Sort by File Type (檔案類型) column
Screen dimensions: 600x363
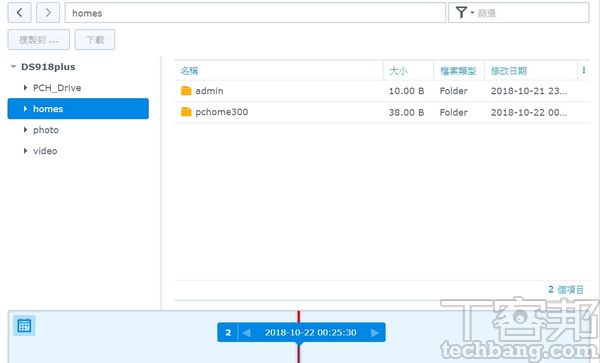459,70
